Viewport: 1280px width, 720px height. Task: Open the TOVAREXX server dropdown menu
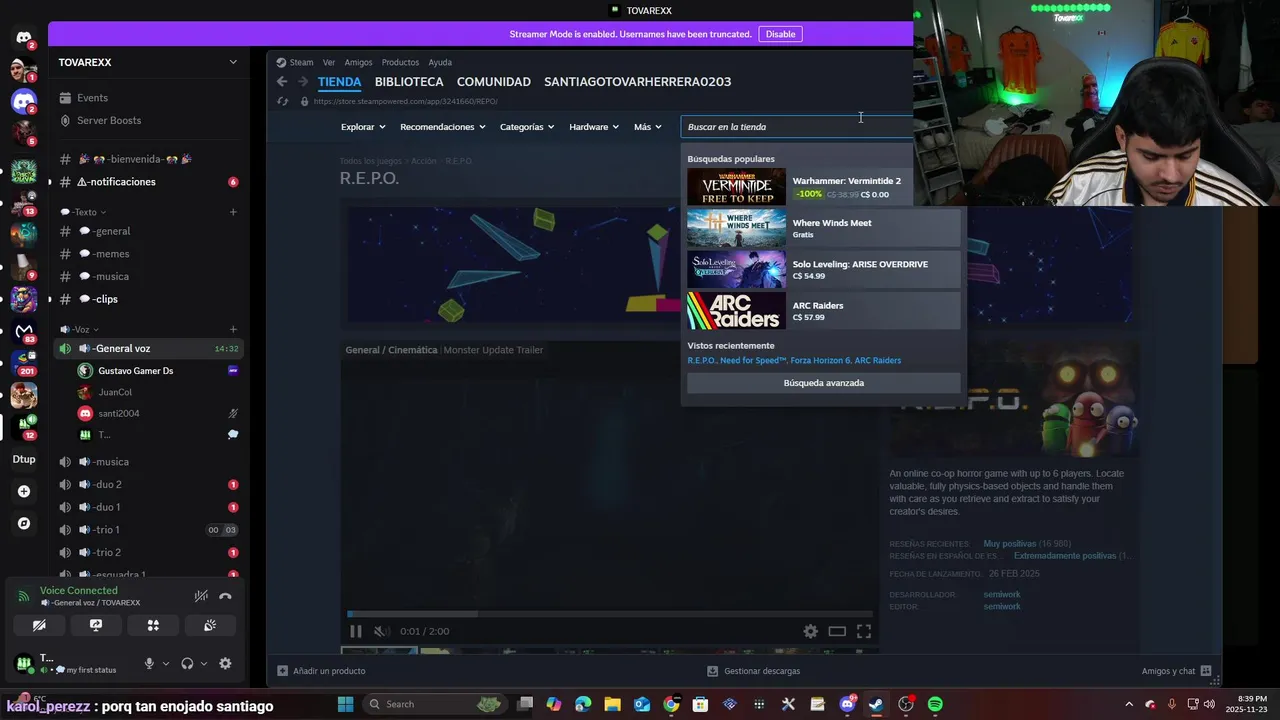(149, 62)
